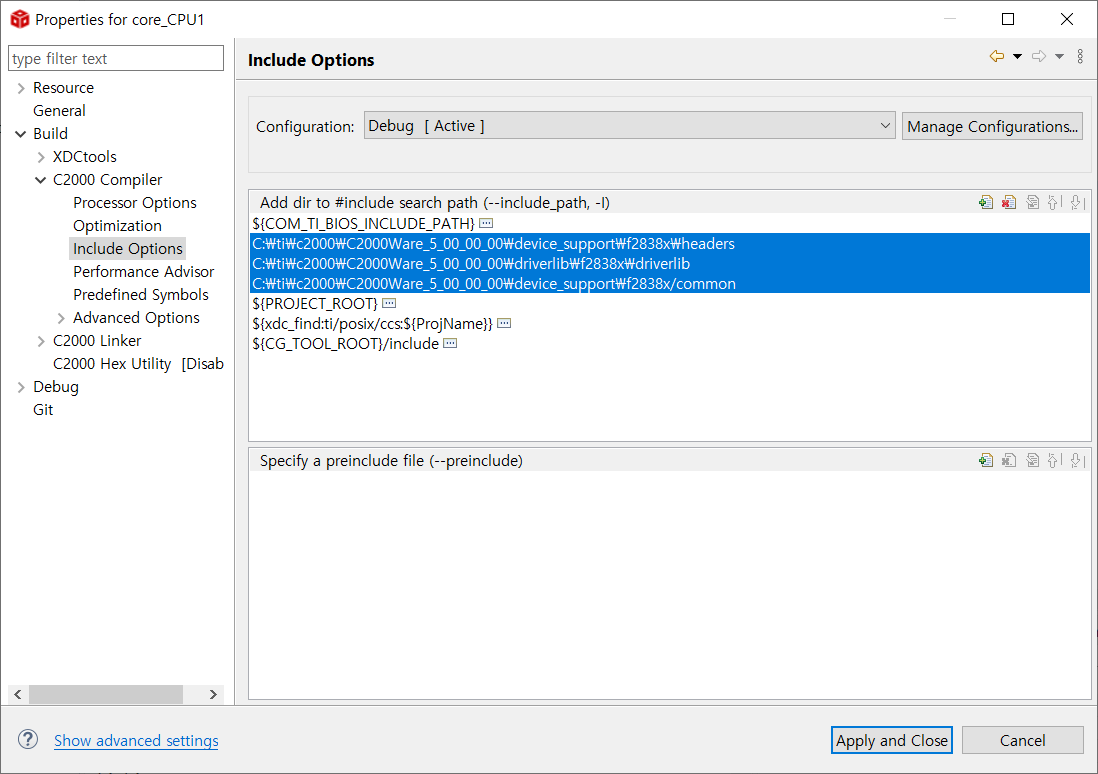Click the tree horizontal scrollbar thumb
1098x774 pixels.
coord(106,694)
